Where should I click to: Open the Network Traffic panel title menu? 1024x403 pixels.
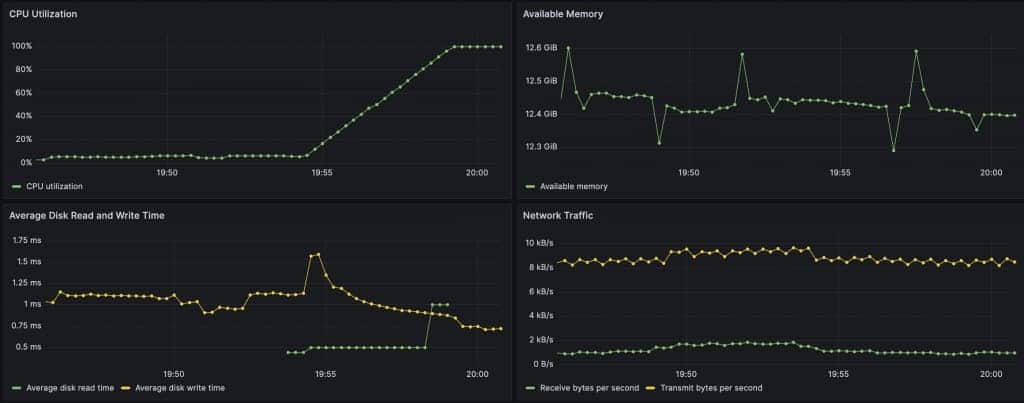pyautogui.click(x=558, y=216)
